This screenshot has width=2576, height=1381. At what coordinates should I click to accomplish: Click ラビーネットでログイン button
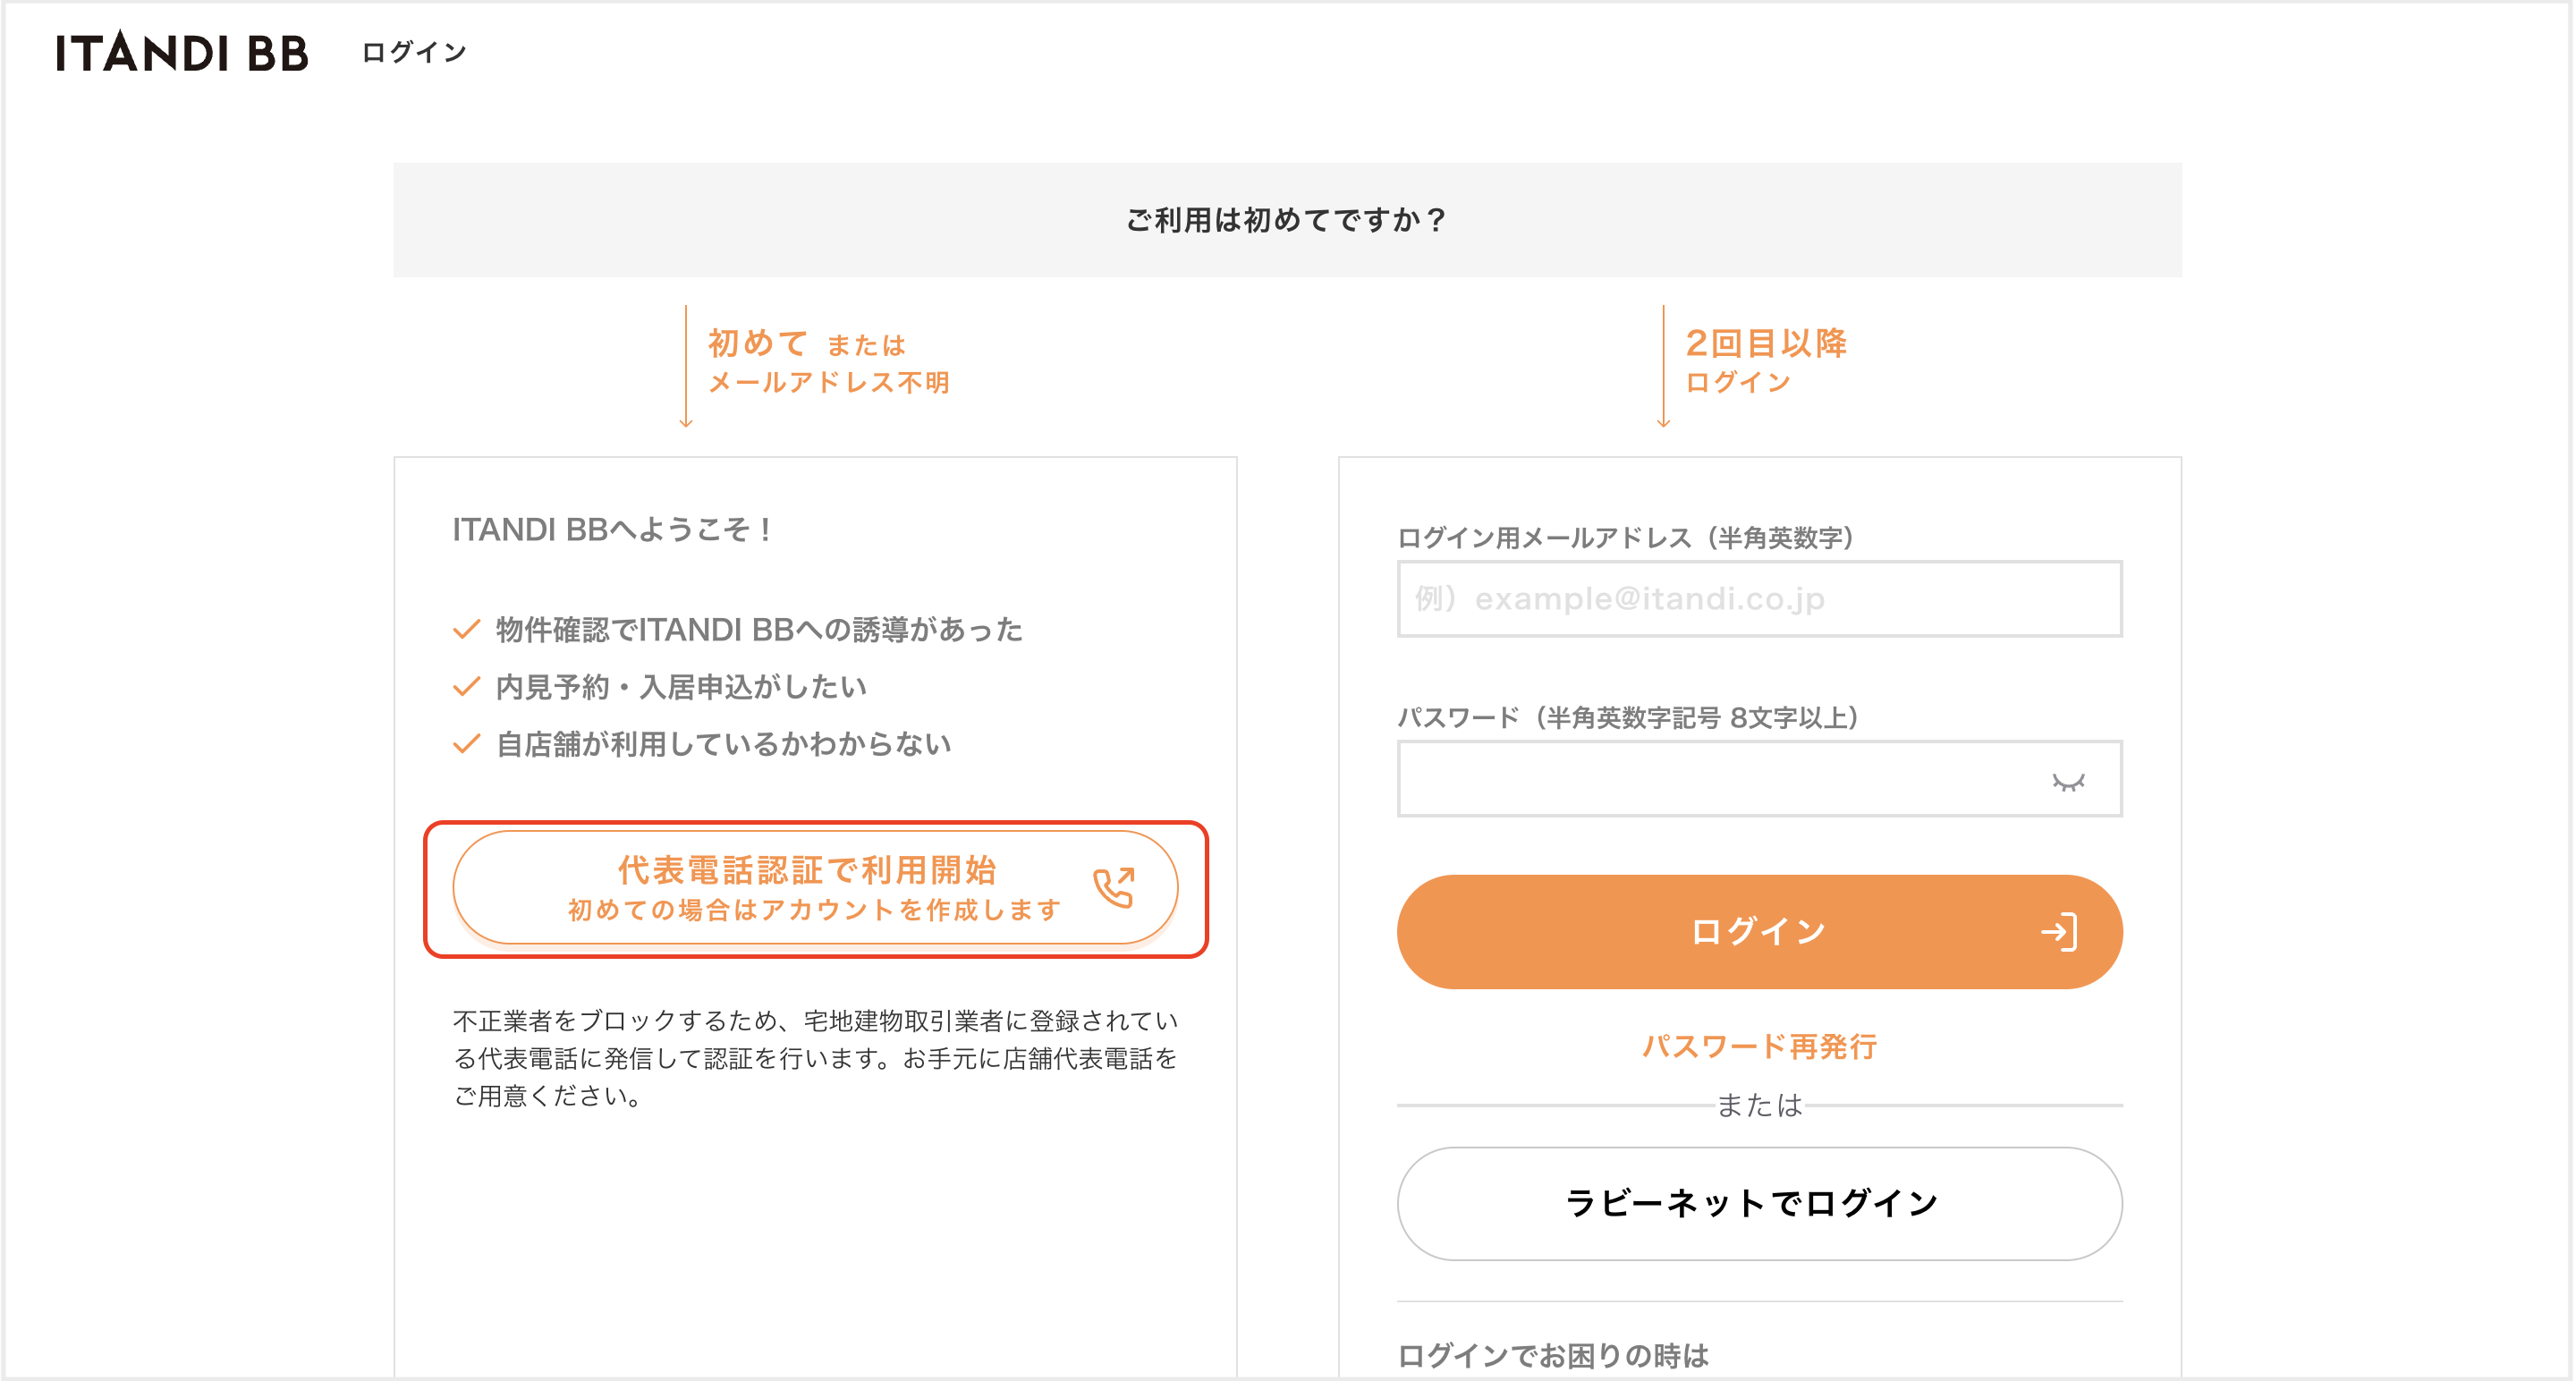(x=1759, y=1204)
